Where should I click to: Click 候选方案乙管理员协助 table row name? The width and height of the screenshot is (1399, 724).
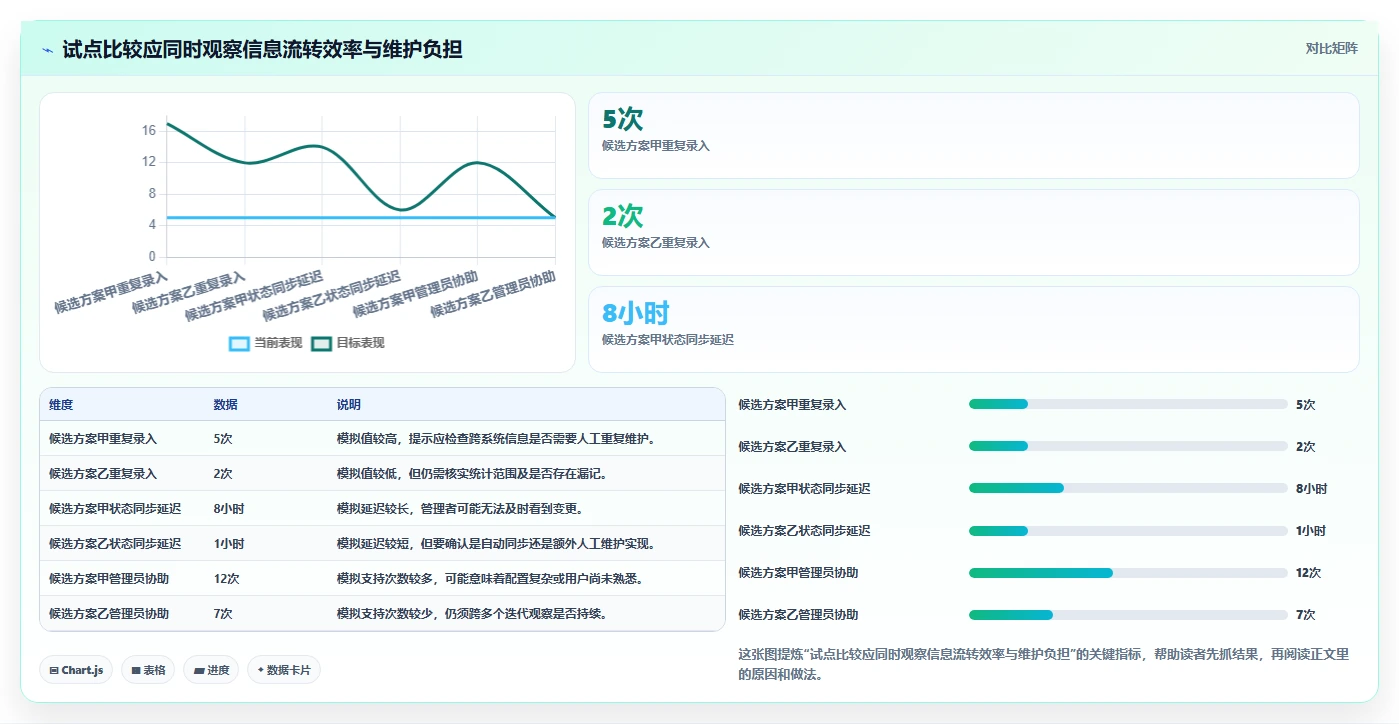[x=109, y=614]
